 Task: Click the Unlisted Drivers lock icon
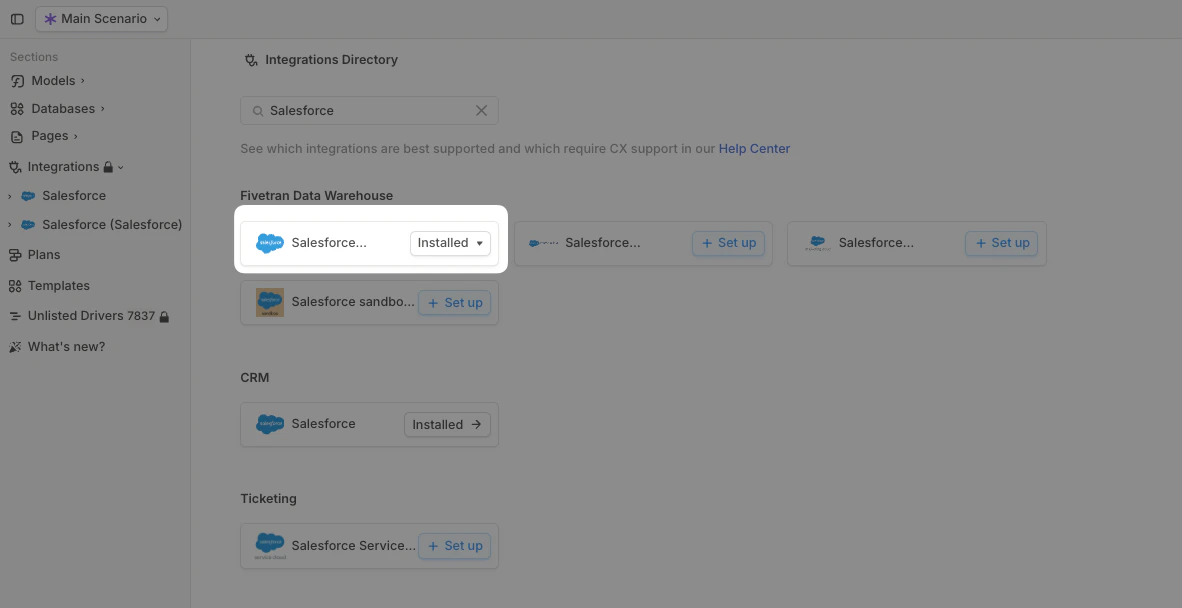[164, 317]
